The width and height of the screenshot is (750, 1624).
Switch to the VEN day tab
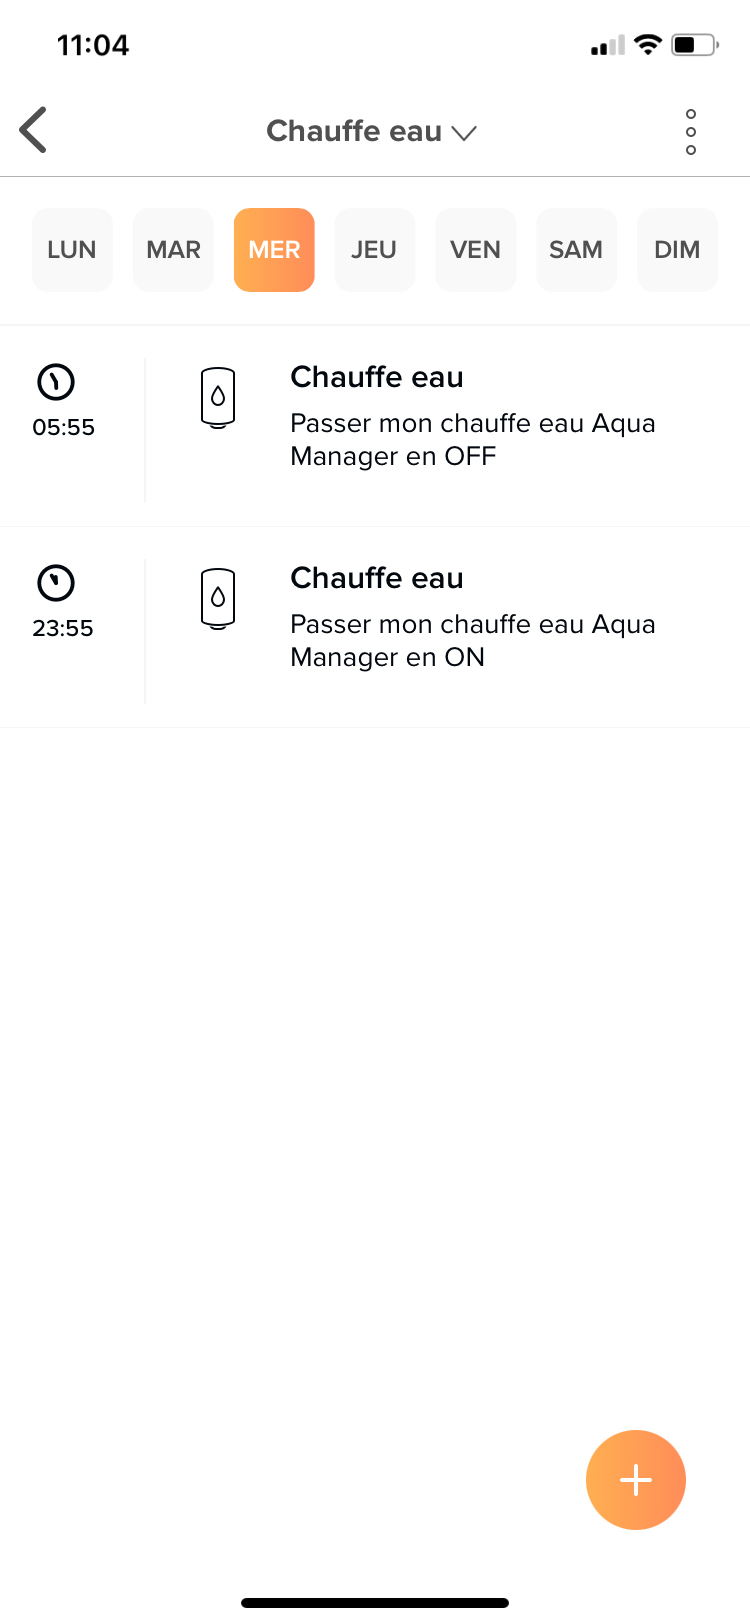[475, 250]
